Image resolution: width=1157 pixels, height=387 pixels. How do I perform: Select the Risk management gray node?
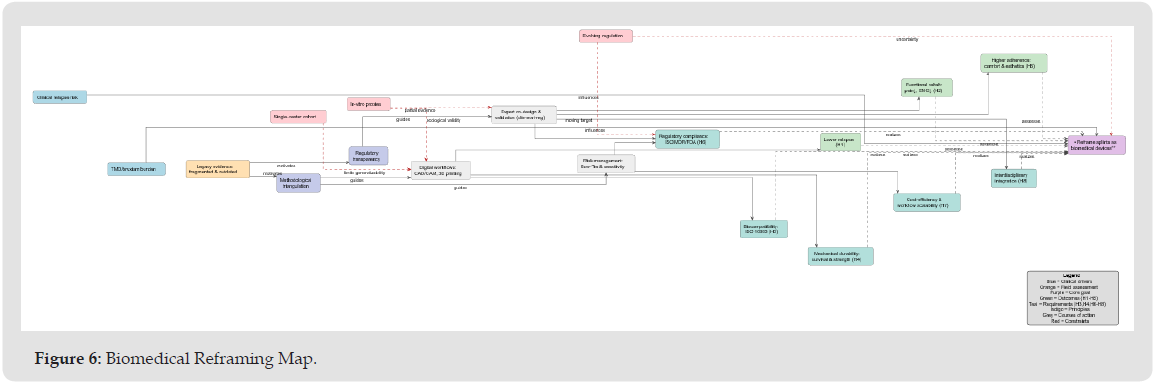point(606,163)
